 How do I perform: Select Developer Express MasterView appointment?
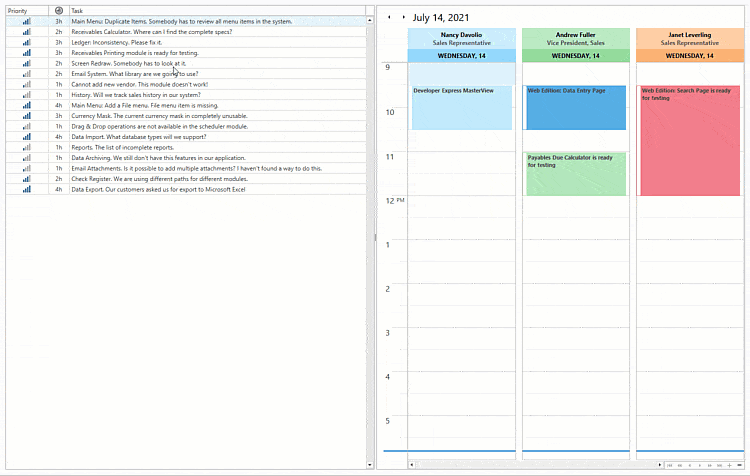click(x=462, y=108)
